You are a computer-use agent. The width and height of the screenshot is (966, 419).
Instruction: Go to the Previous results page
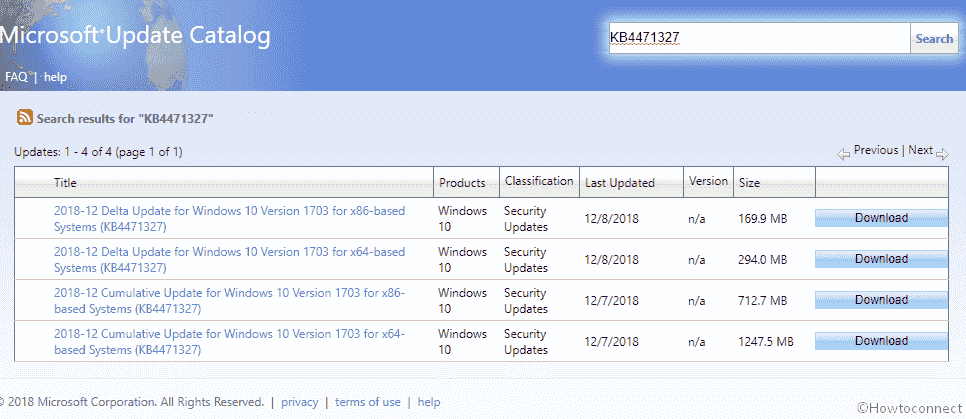tap(875, 150)
